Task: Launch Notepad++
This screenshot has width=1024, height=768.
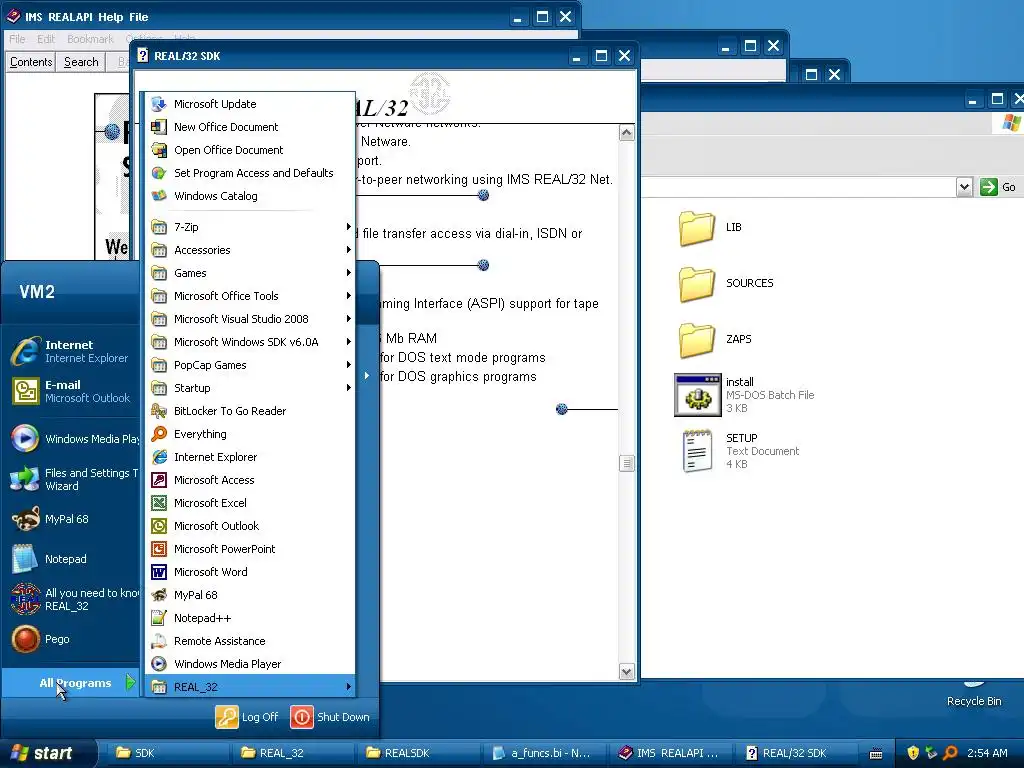Action: [x=249, y=618]
